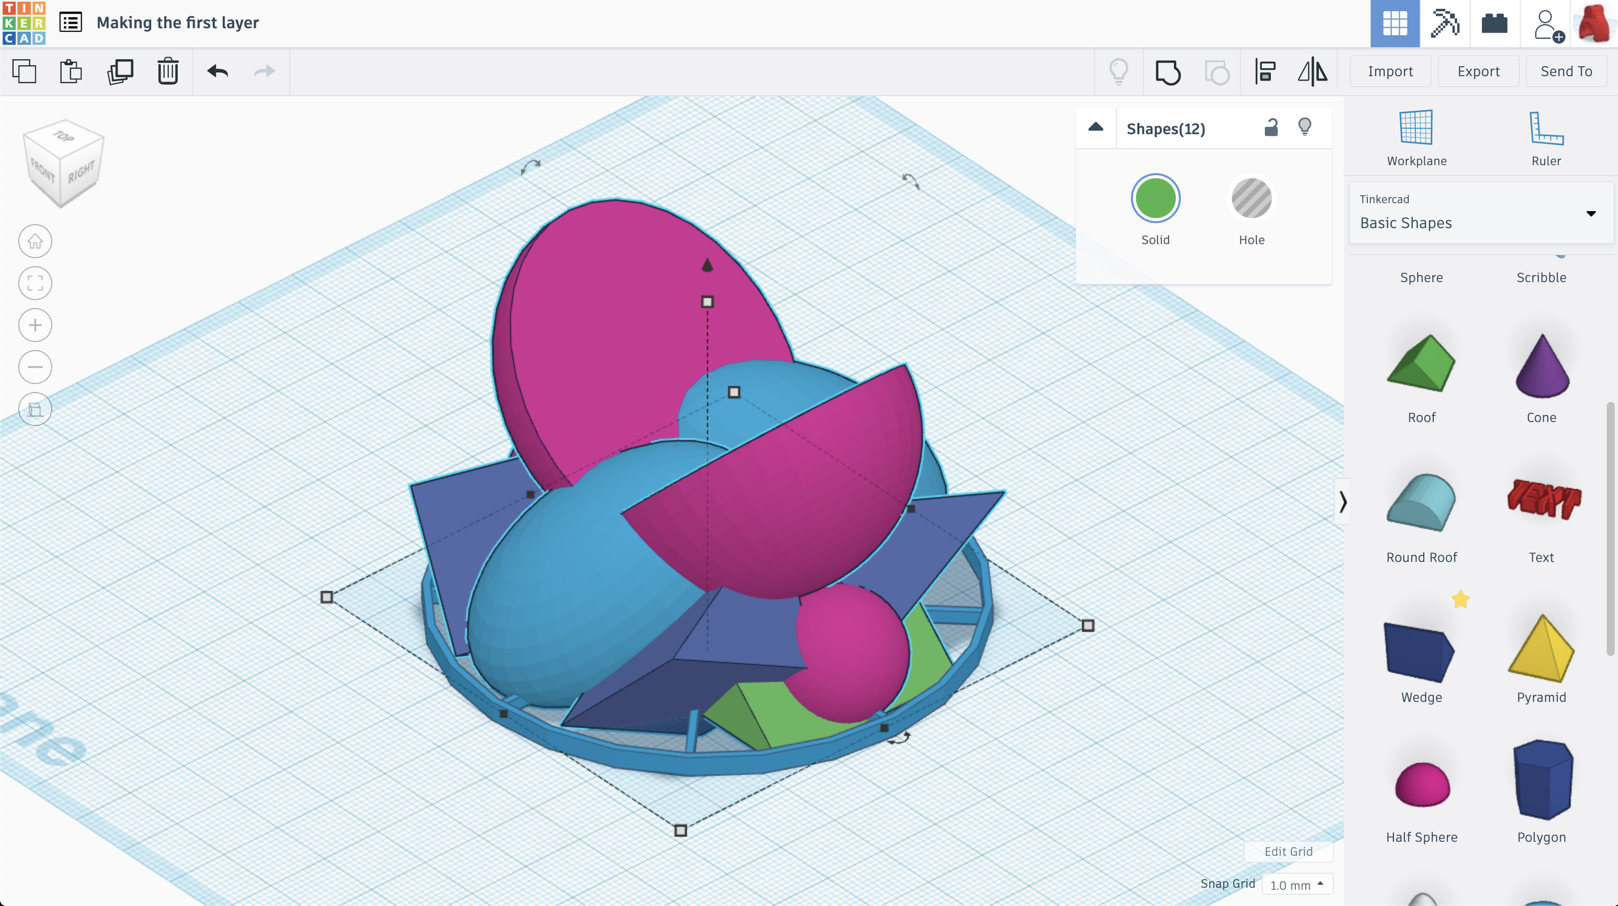Click the Show all lightbulb toolbar icon

(1119, 71)
